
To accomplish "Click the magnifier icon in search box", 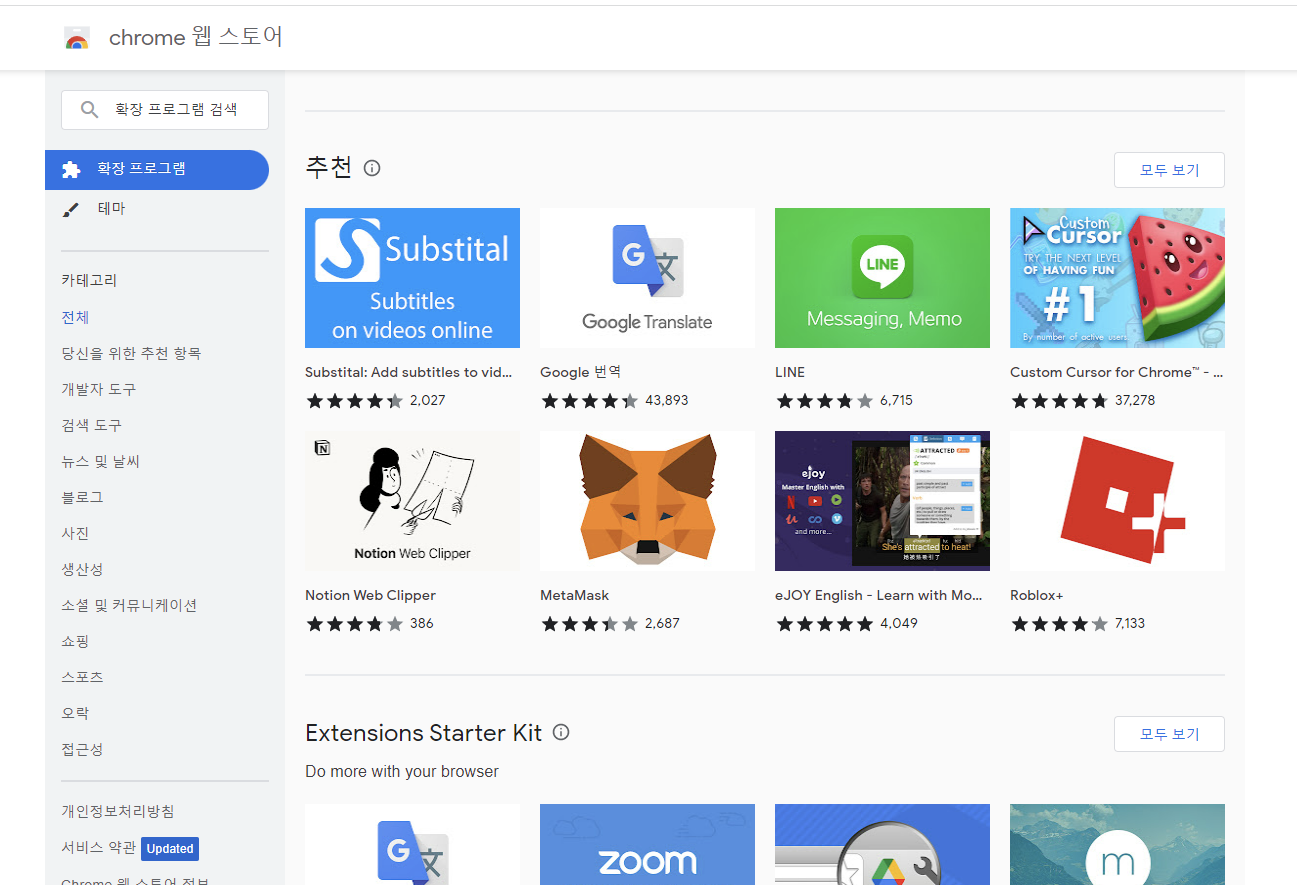I will point(89,110).
